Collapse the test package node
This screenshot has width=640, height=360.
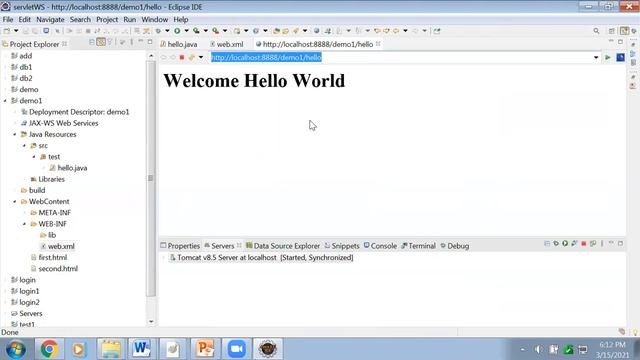coord(34,157)
